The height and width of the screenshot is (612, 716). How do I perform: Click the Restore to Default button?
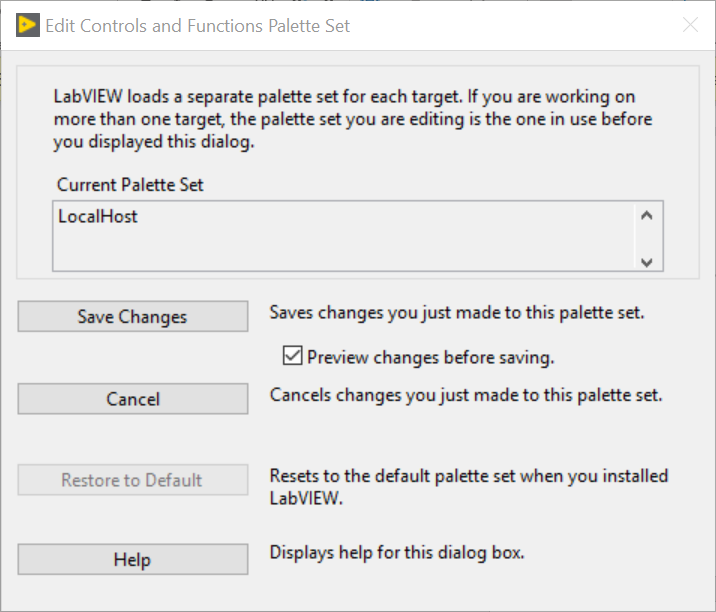point(133,480)
